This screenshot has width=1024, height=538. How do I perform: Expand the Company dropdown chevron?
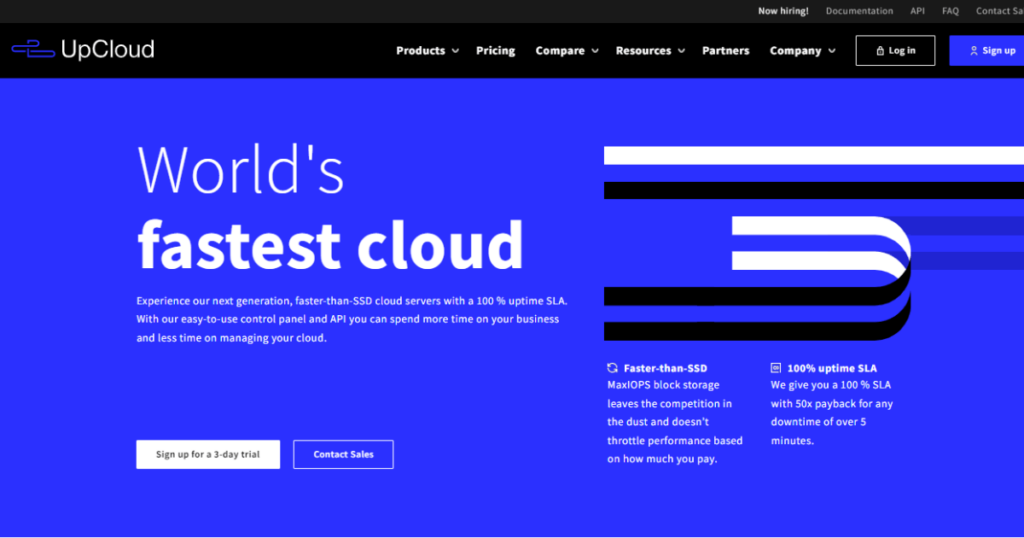pyautogui.click(x=831, y=51)
